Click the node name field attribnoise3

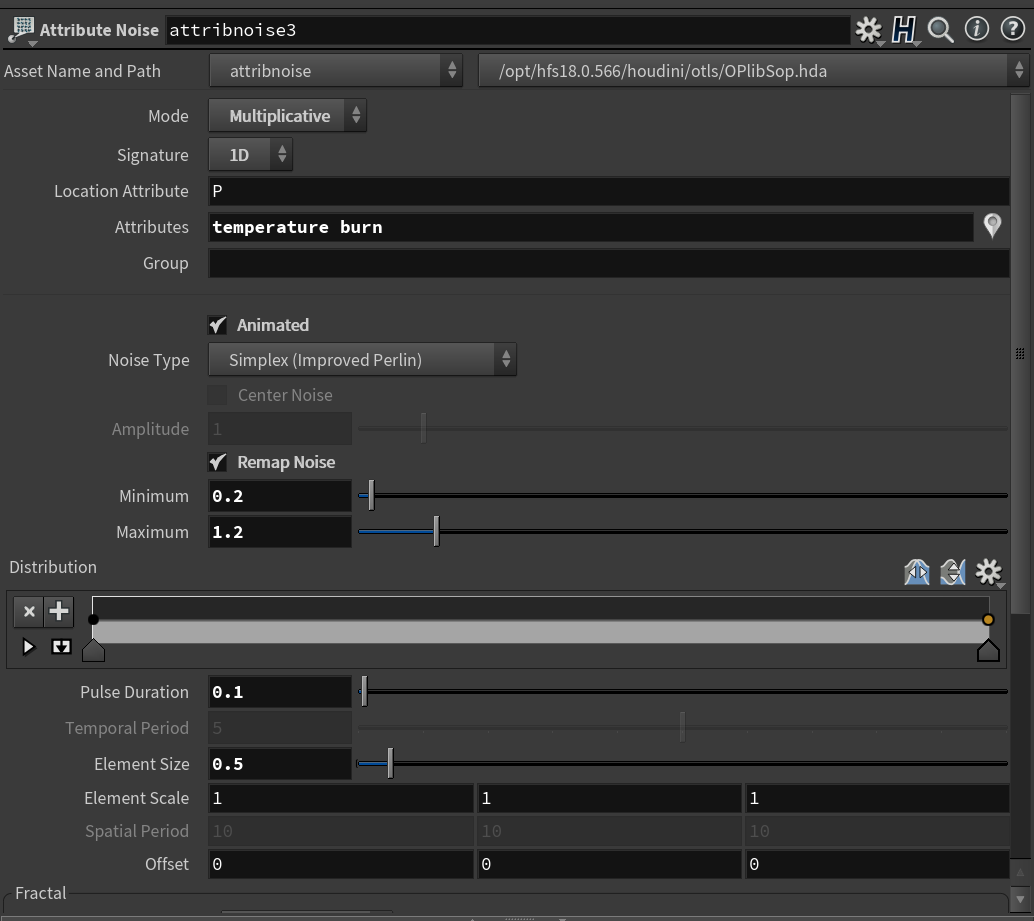508,30
